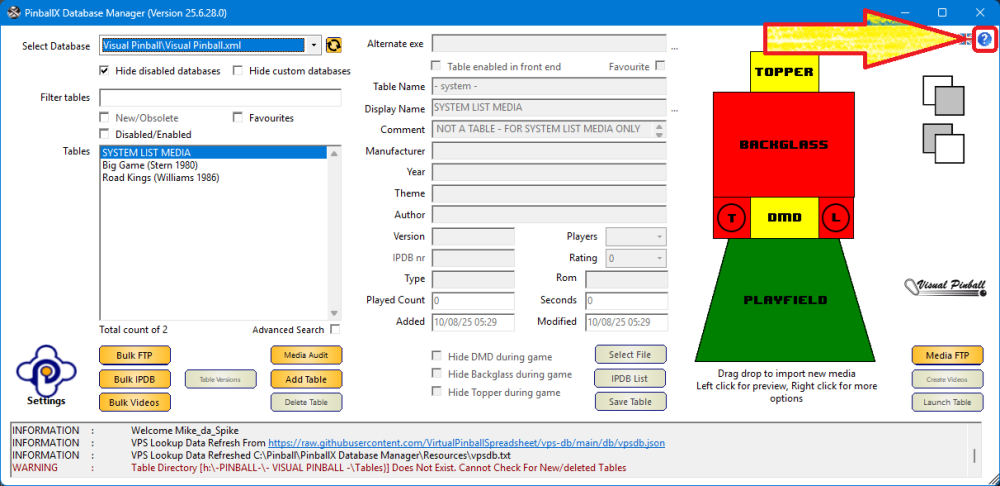Click the Bulk IPDB button
The image size is (1000, 486).
click(134, 379)
